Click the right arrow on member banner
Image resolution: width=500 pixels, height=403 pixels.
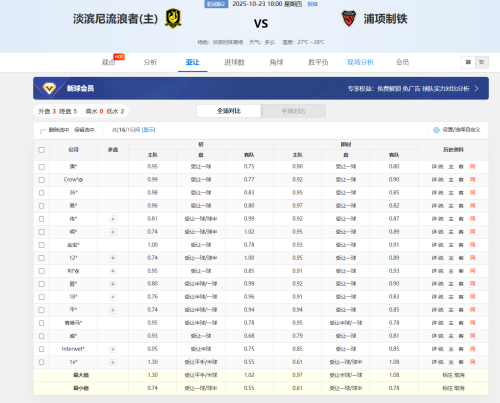[477, 88]
